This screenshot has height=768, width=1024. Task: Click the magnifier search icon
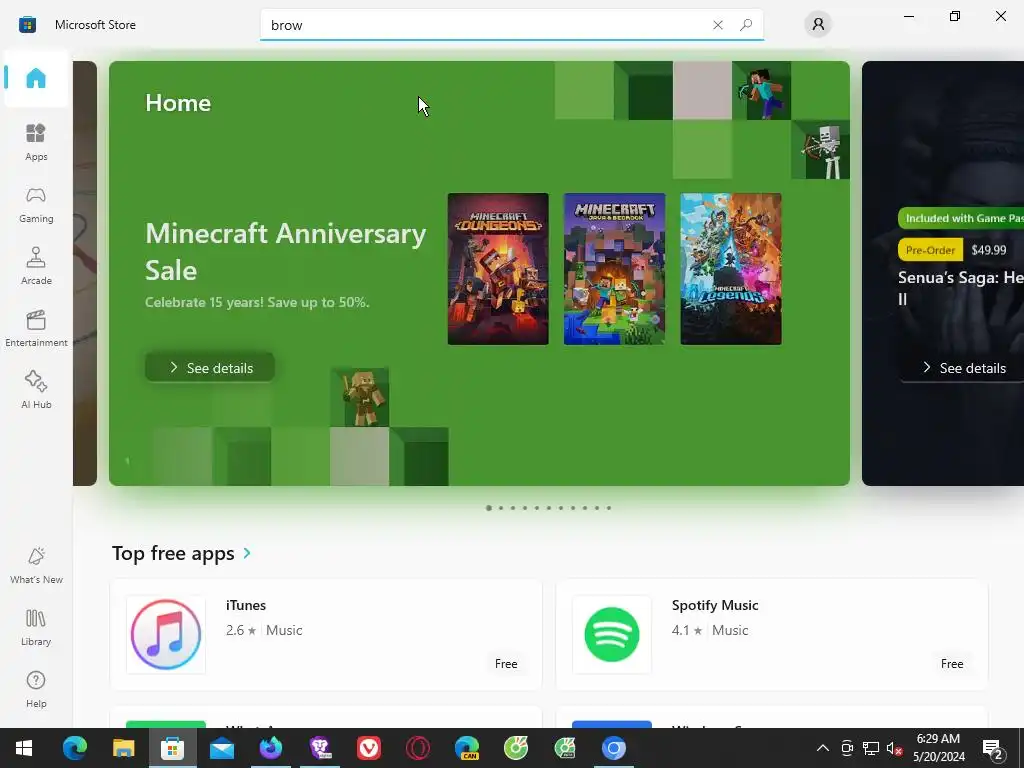746,25
